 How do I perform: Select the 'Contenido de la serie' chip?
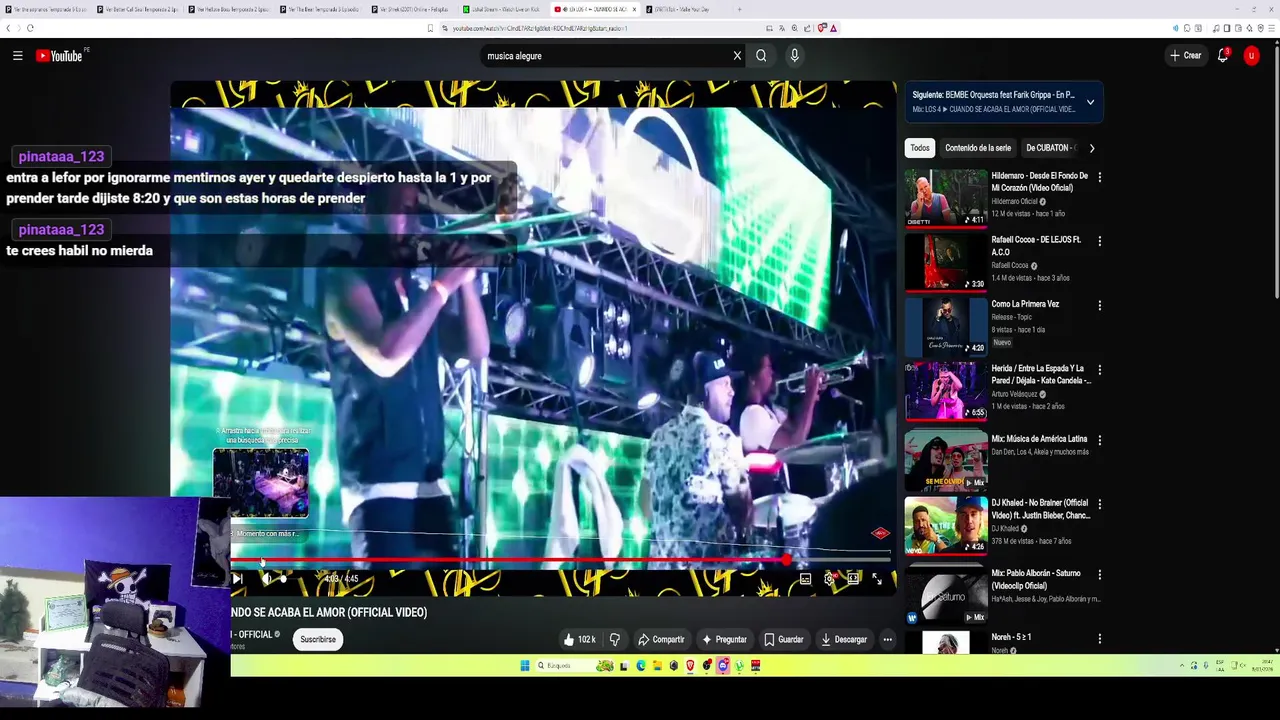978,148
